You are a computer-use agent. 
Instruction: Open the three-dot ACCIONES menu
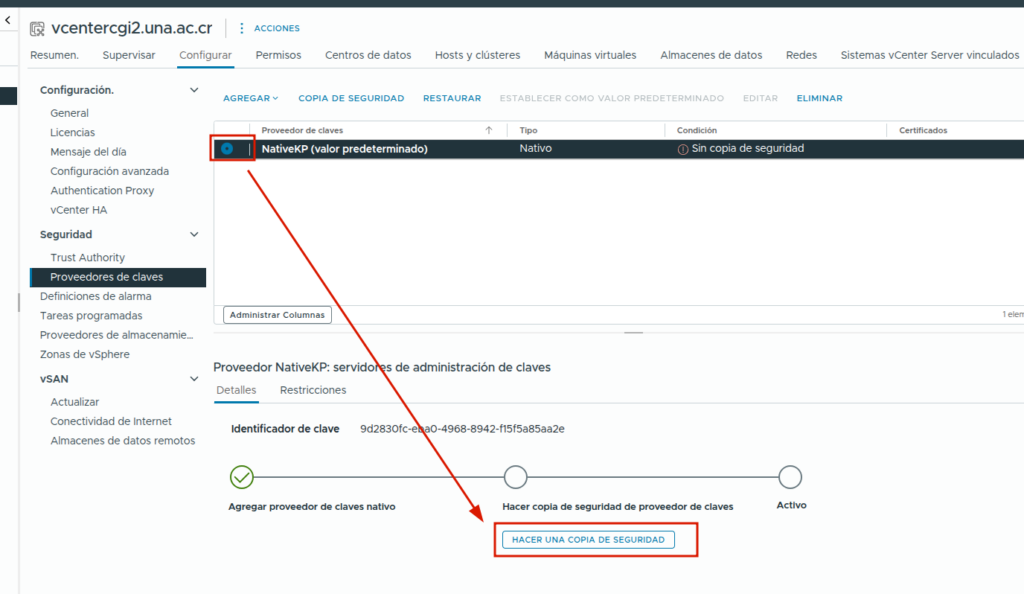pyautogui.click(x=241, y=28)
